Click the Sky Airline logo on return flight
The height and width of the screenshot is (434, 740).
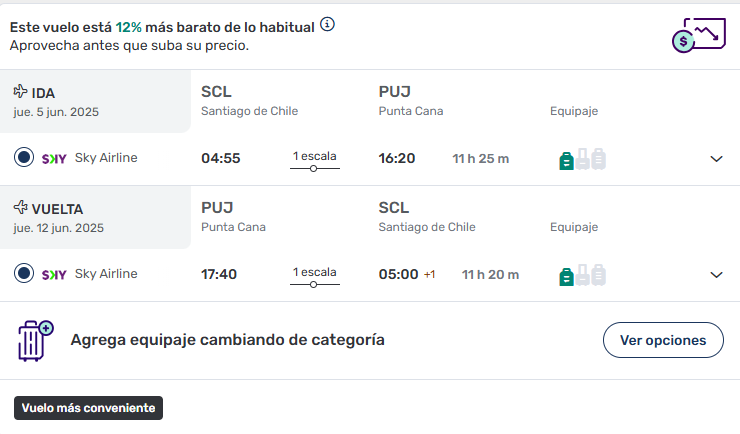tap(54, 275)
